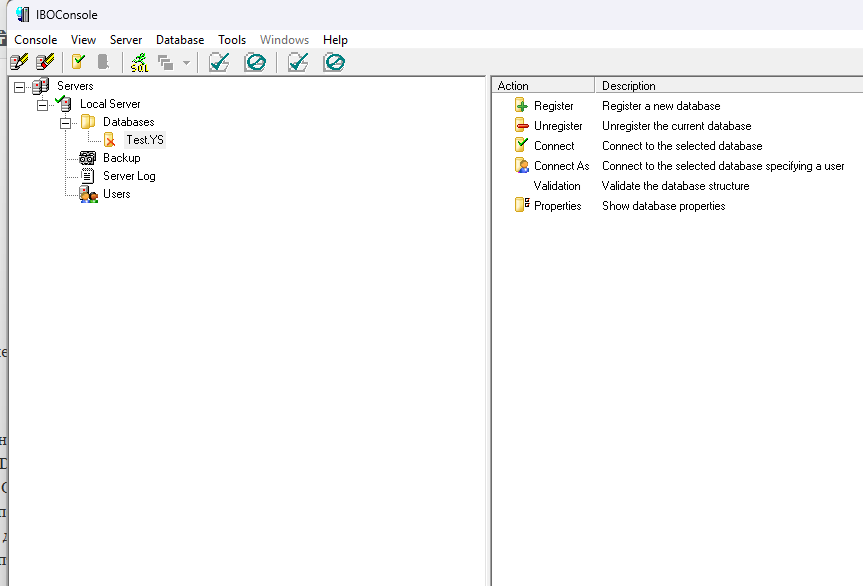863x586 pixels.
Task: Collapse the Servers root node
Action: click(x=19, y=87)
